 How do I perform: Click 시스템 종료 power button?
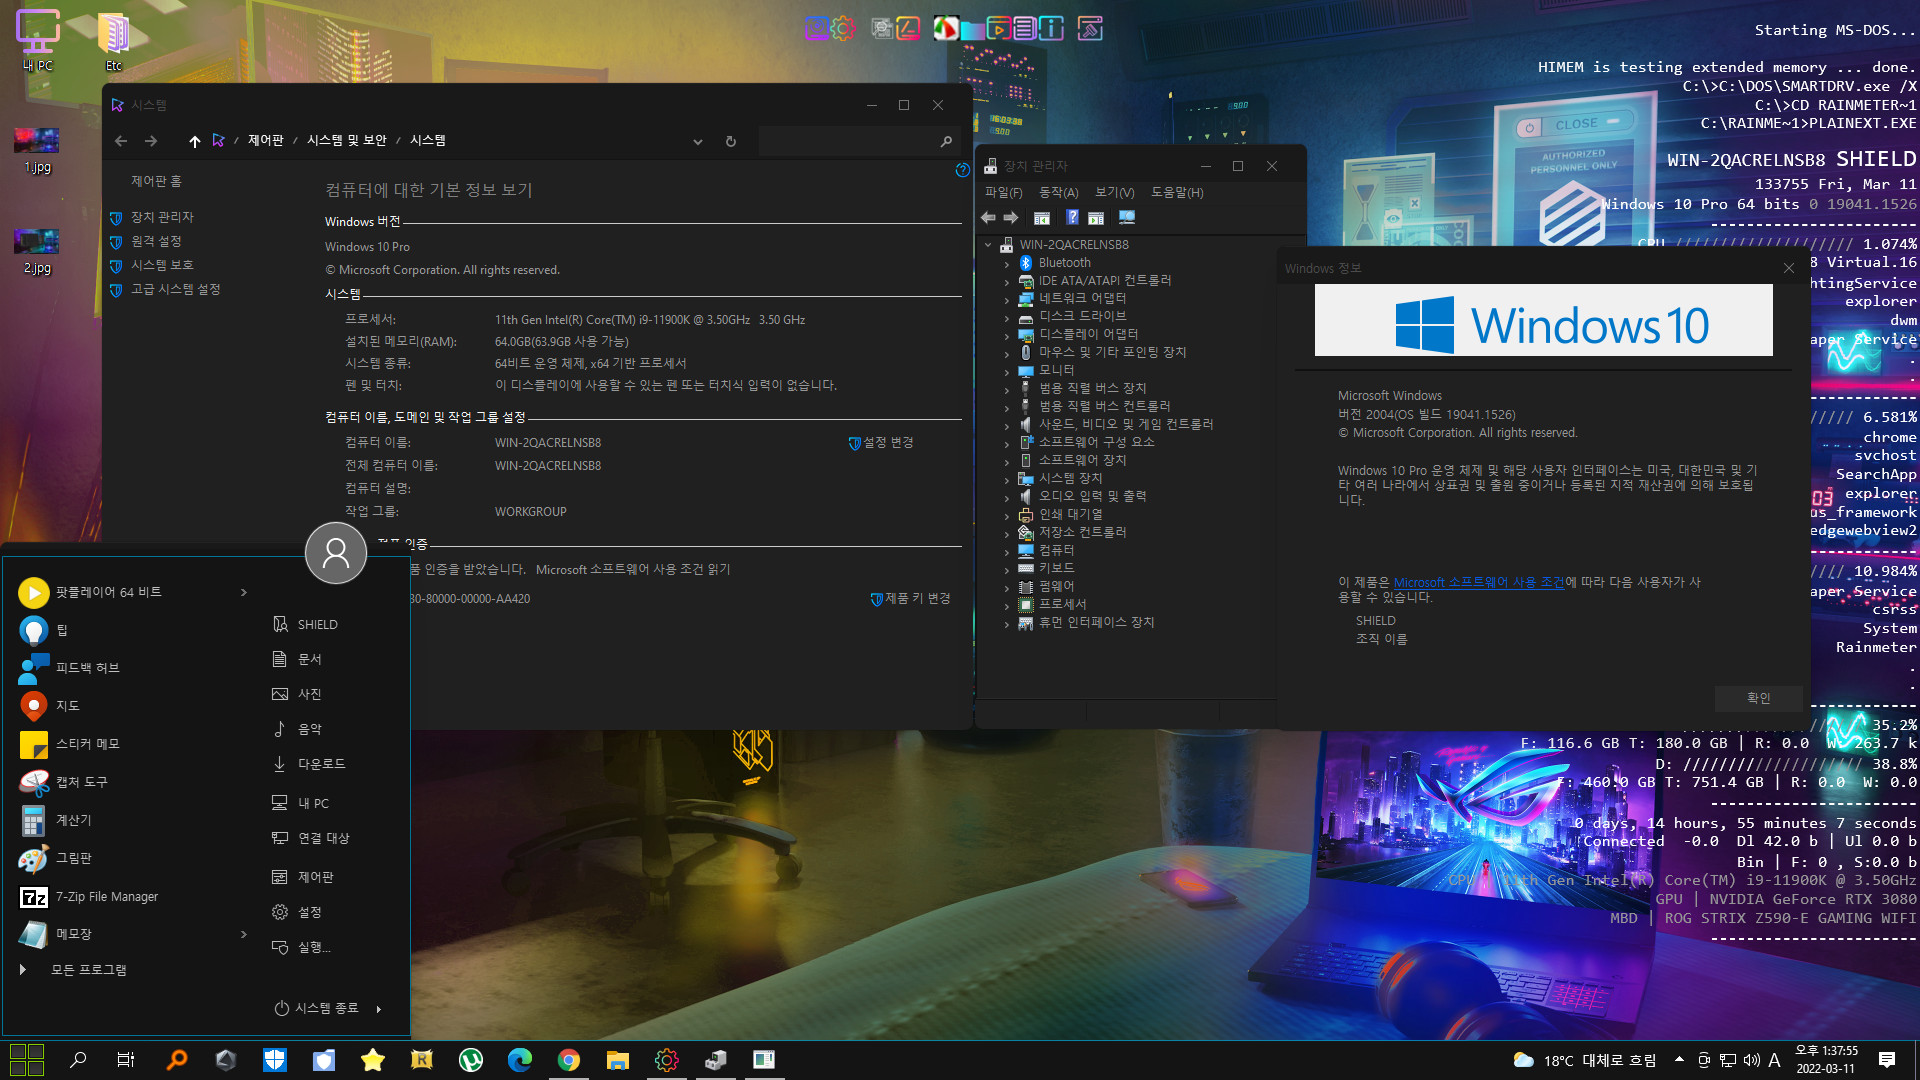[x=317, y=1008]
